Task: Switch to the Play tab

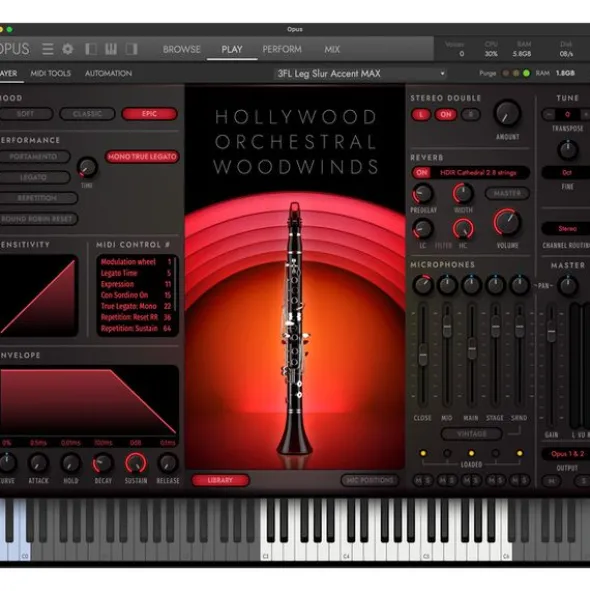Action: (x=232, y=49)
